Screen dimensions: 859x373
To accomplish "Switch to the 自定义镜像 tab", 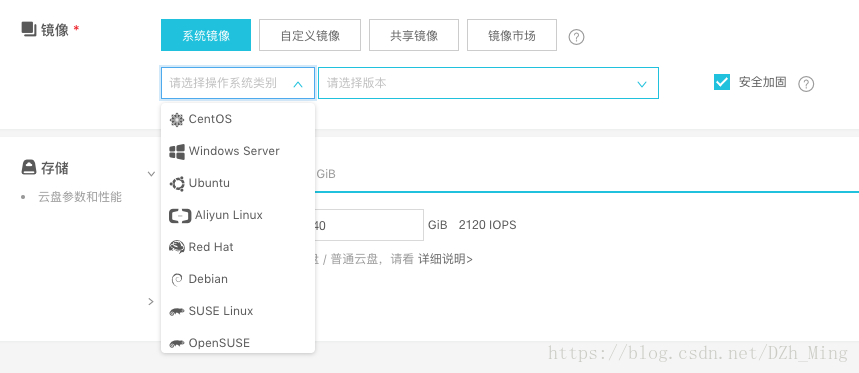I will click(x=310, y=35).
